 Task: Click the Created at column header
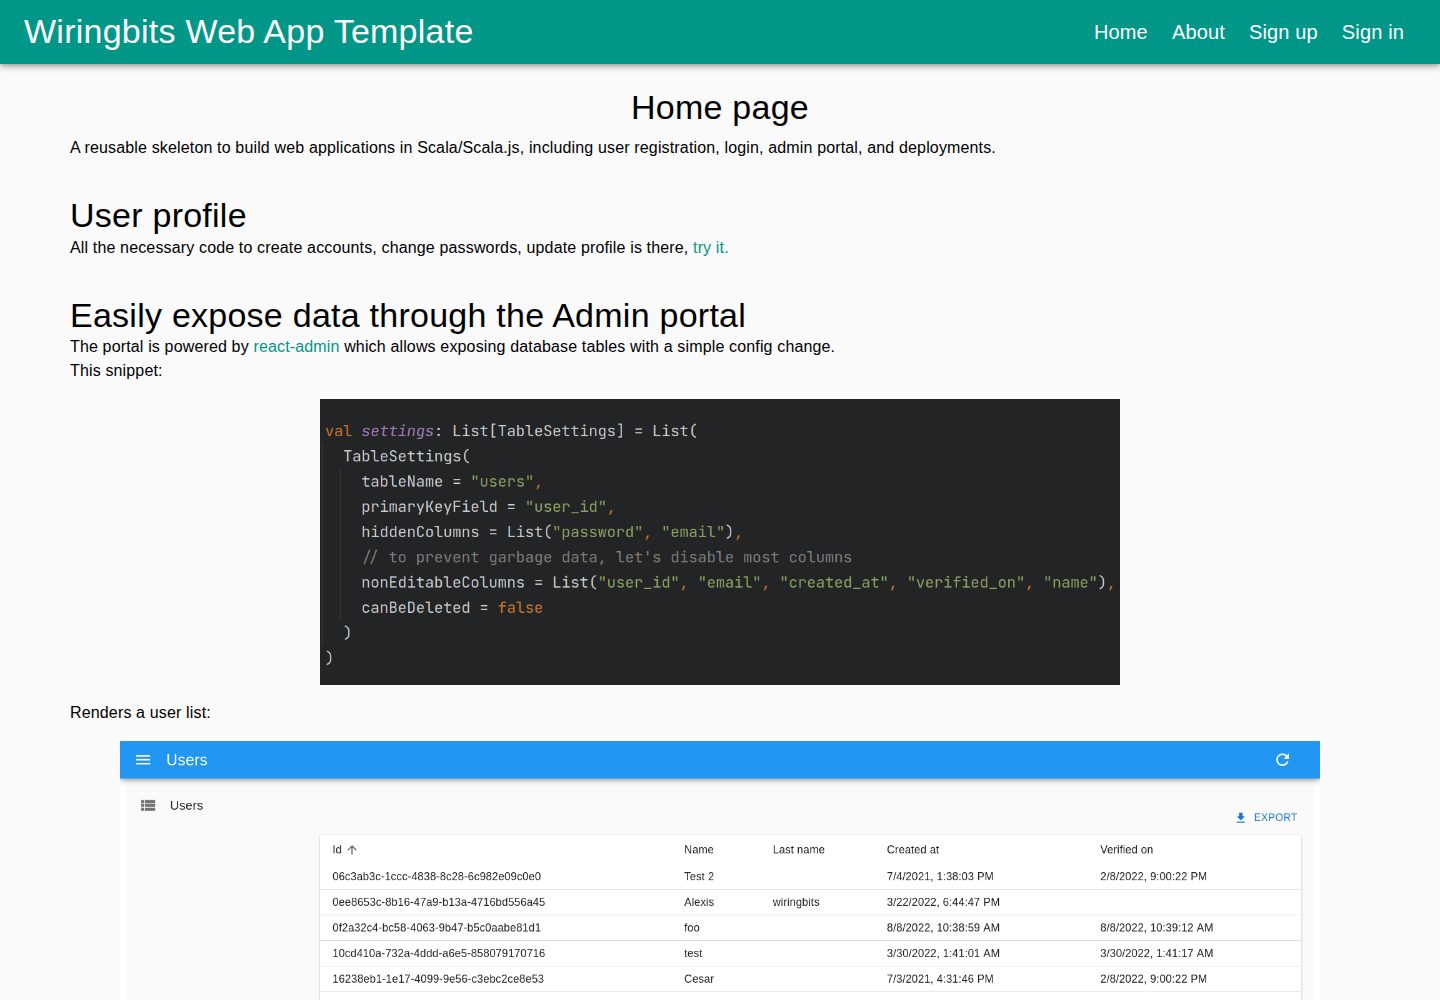click(x=913, y=850)
